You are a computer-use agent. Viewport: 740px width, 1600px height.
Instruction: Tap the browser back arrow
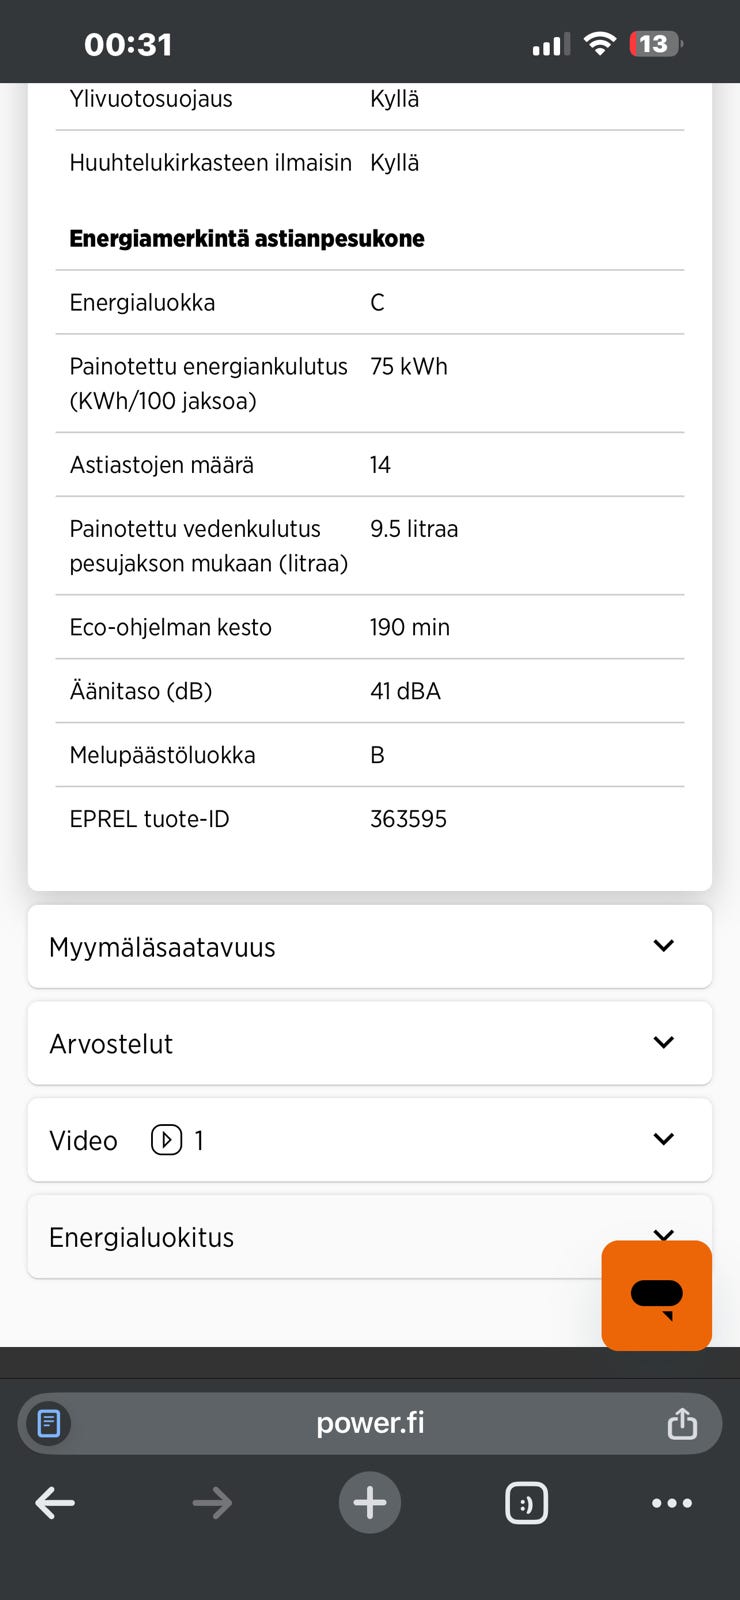(x=55, y=1502)
